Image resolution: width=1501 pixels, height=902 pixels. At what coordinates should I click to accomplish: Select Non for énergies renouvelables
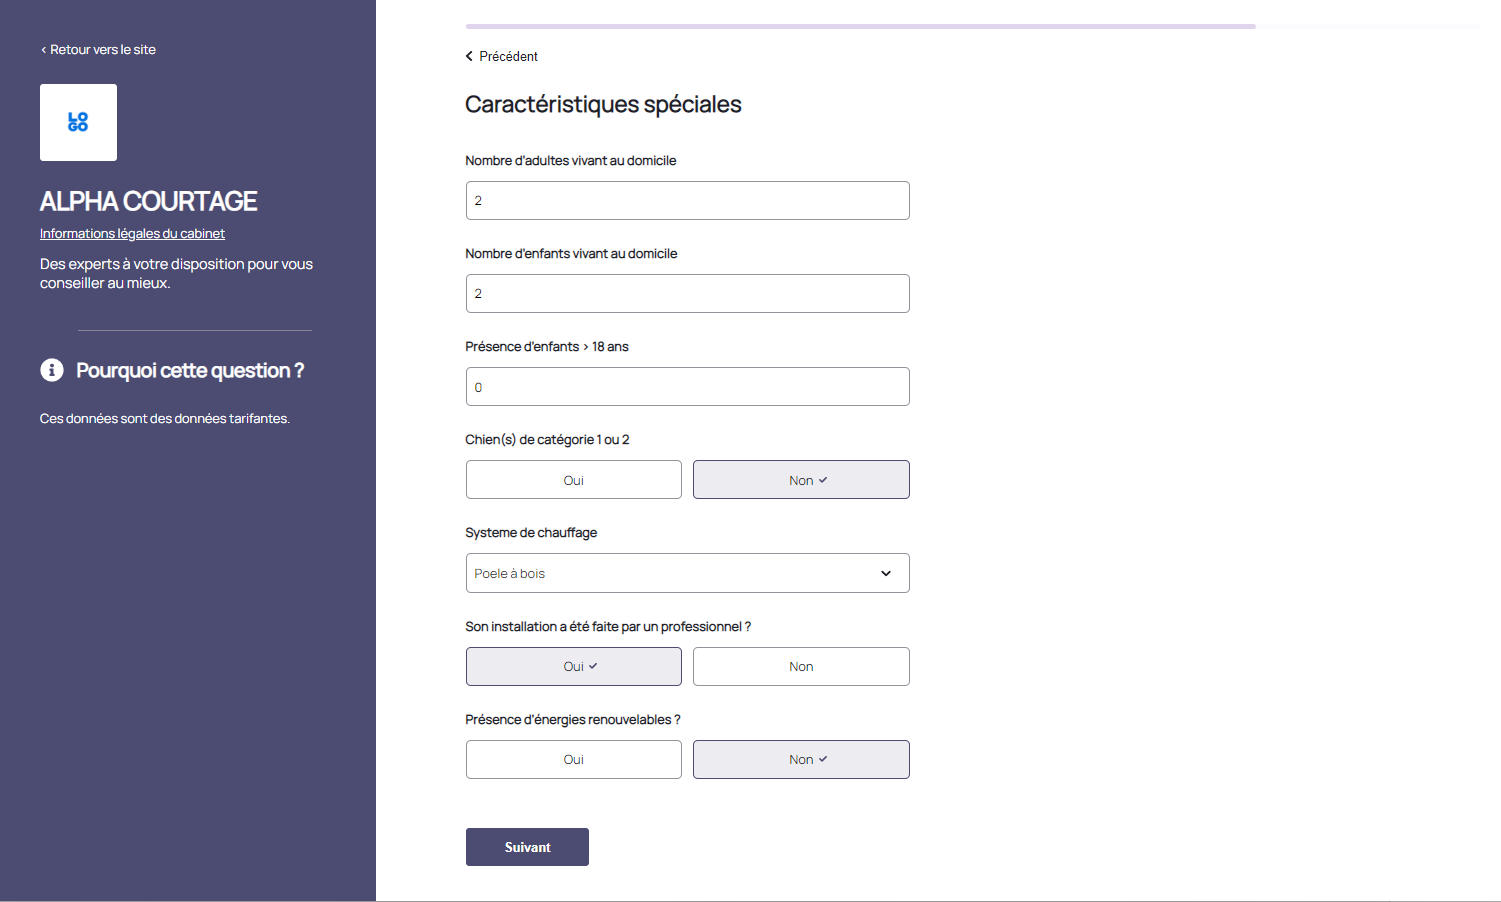801,759
